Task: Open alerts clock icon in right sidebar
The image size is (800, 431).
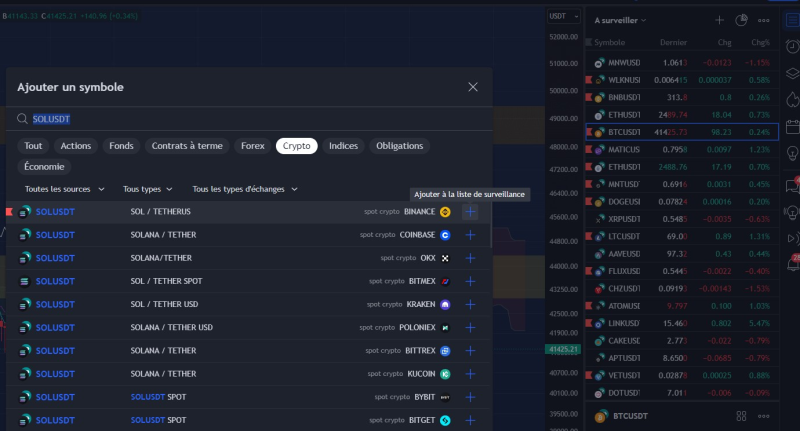Action: pos(792,46)
